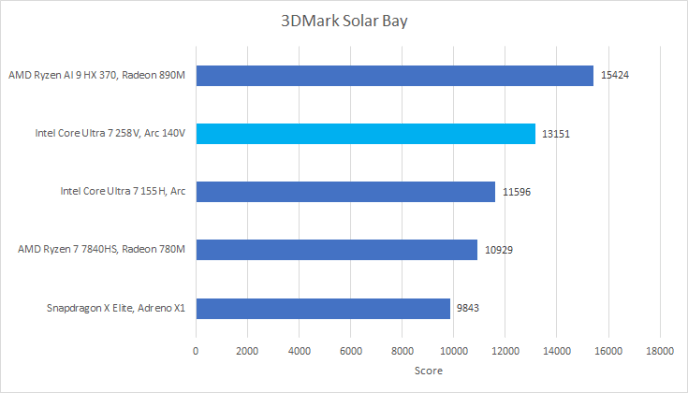
Task: Click axis tick label 8000
Action: click(402, 351)
